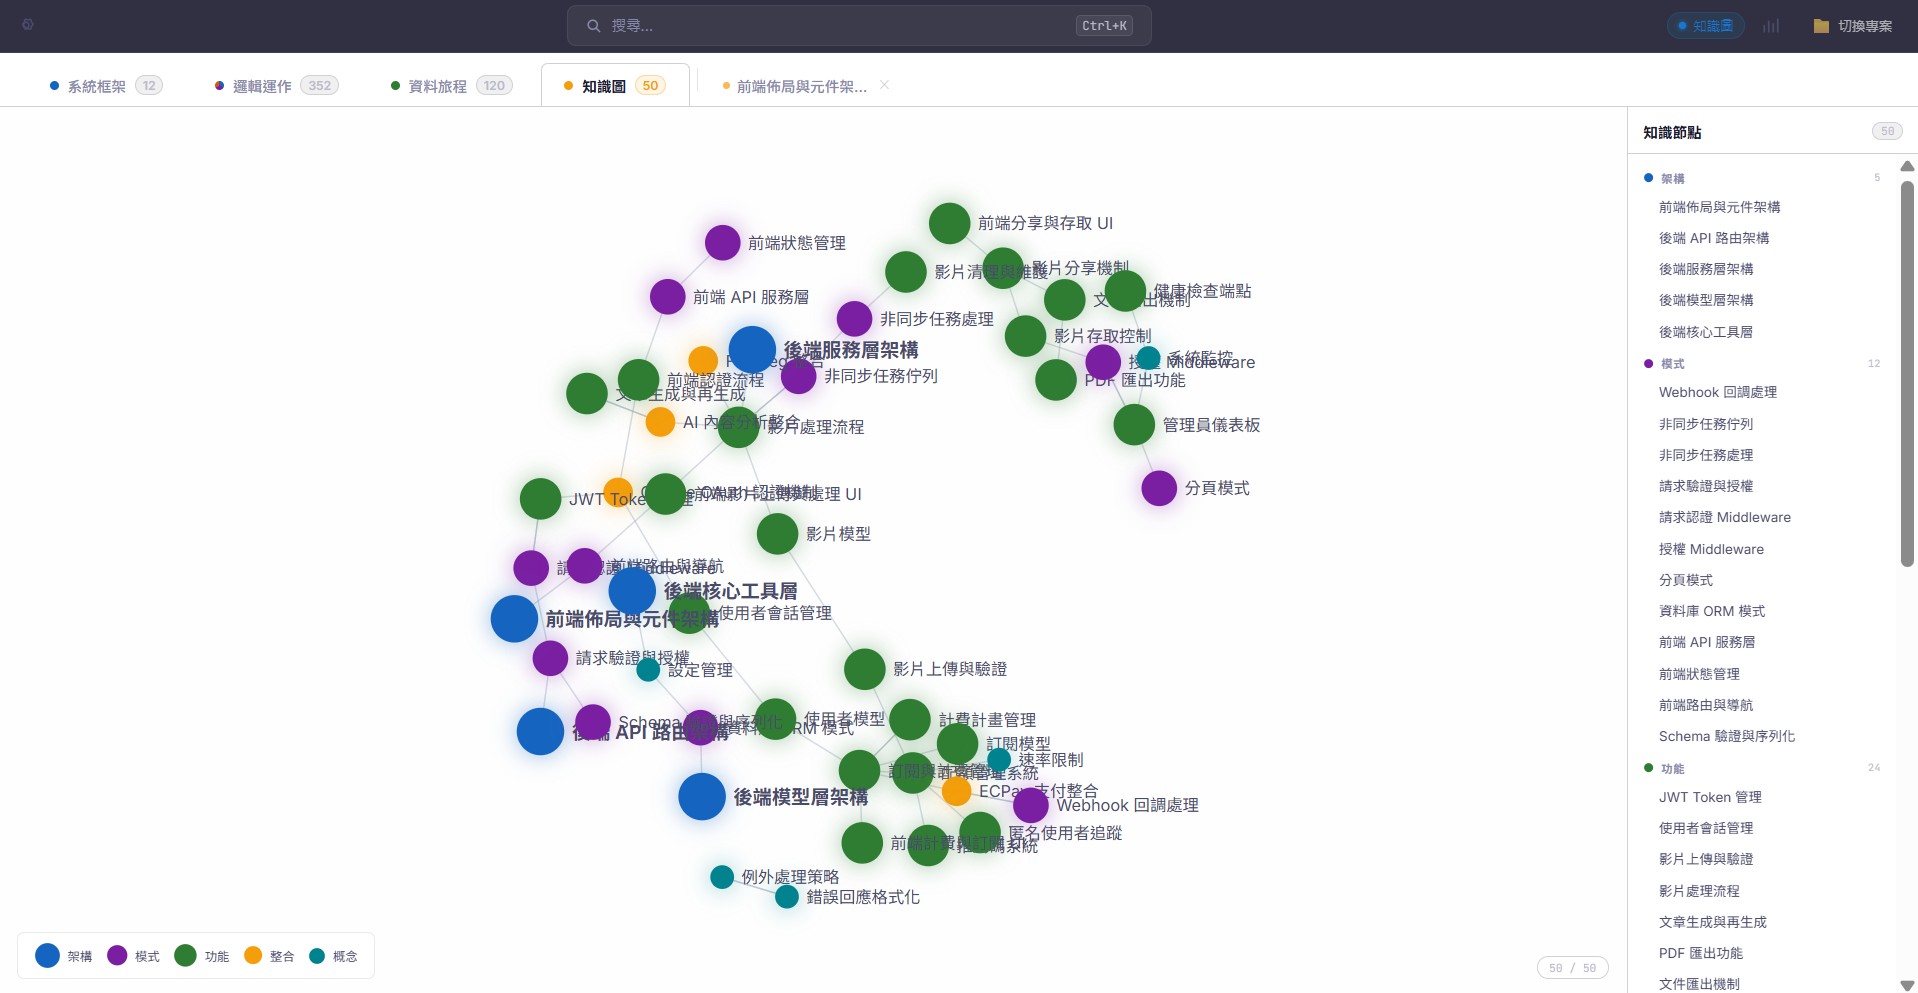Switch to the 邏輯運作 tab
This screenshot has height=993, width=1918.
[262, 86]
